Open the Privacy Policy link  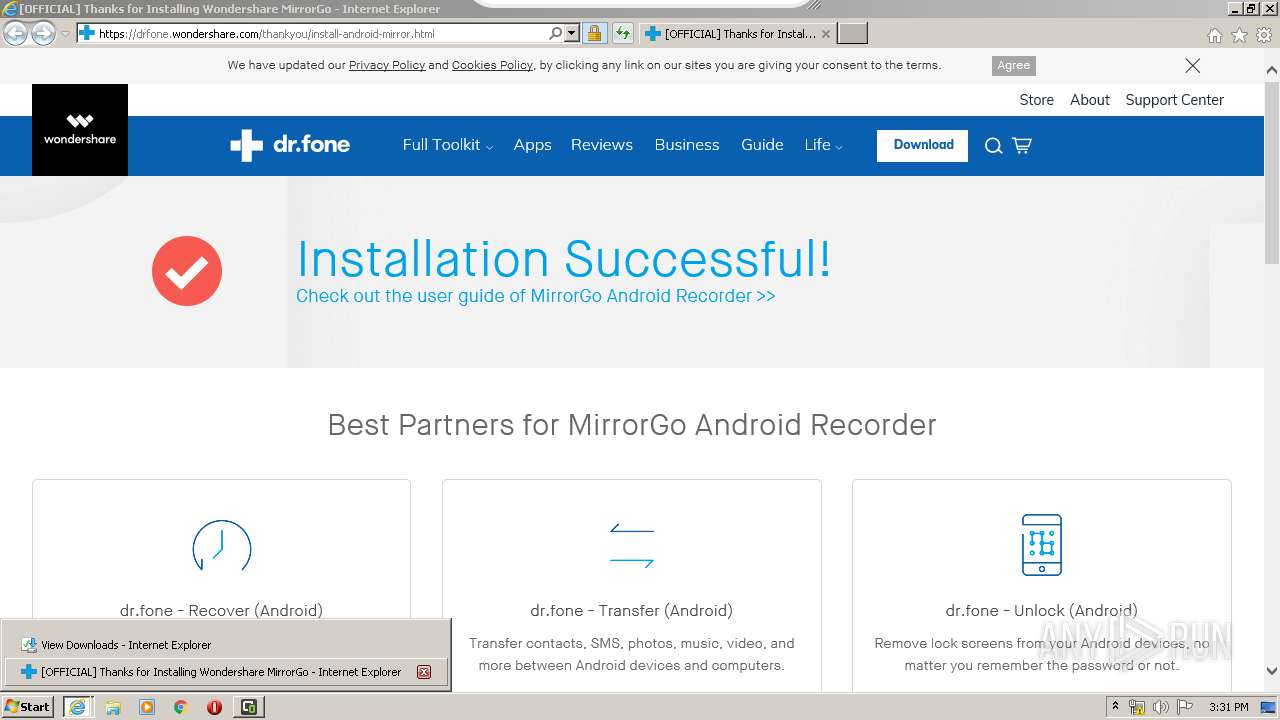click(x=387, y=66)
